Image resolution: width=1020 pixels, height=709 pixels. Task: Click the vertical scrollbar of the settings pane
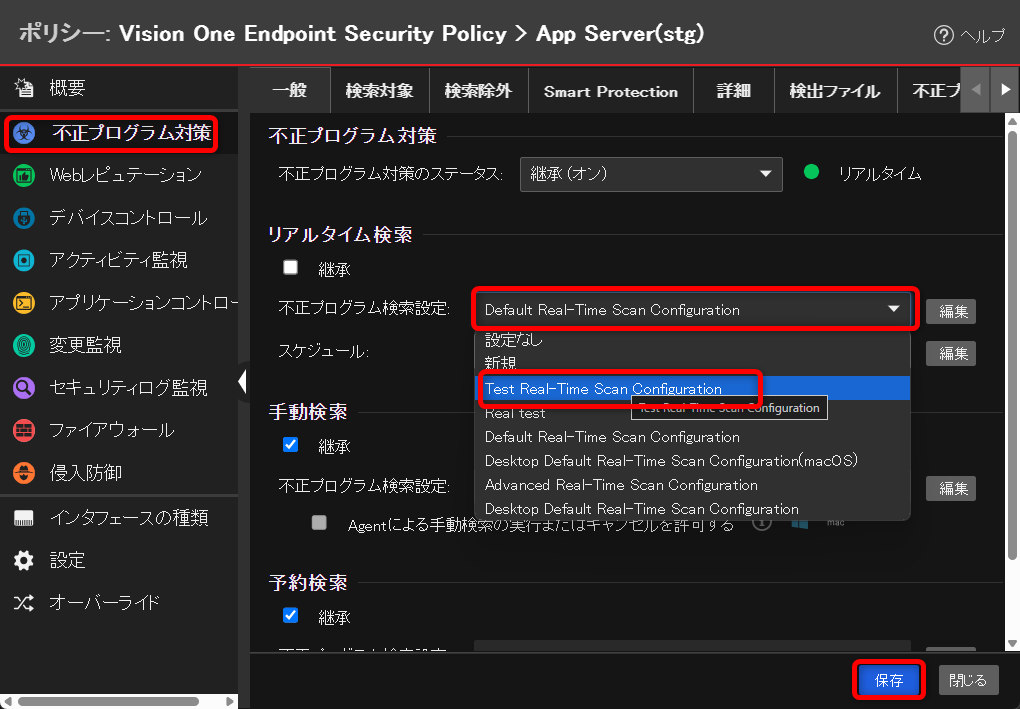[x=1012, y=345]
